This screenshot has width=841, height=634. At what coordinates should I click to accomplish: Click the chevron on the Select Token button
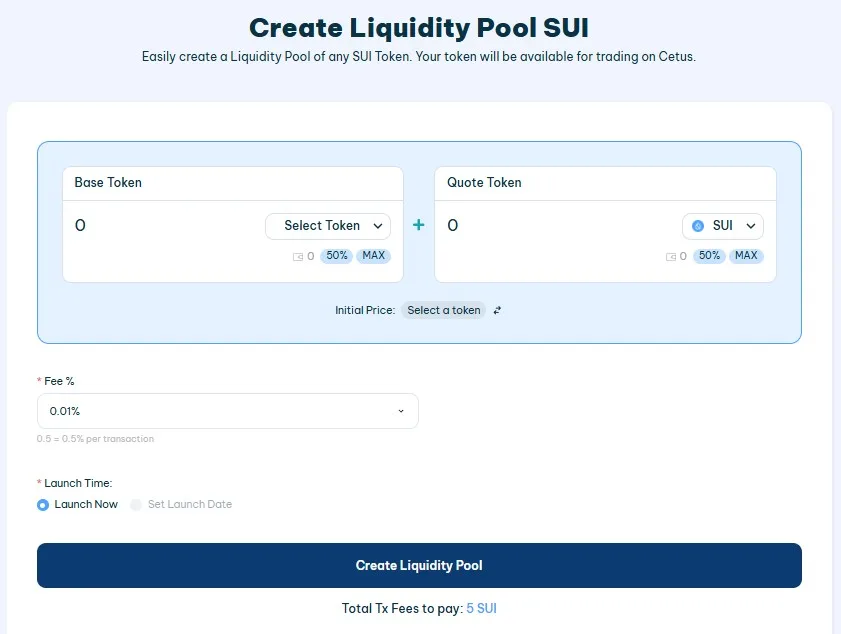coord(380,226)
